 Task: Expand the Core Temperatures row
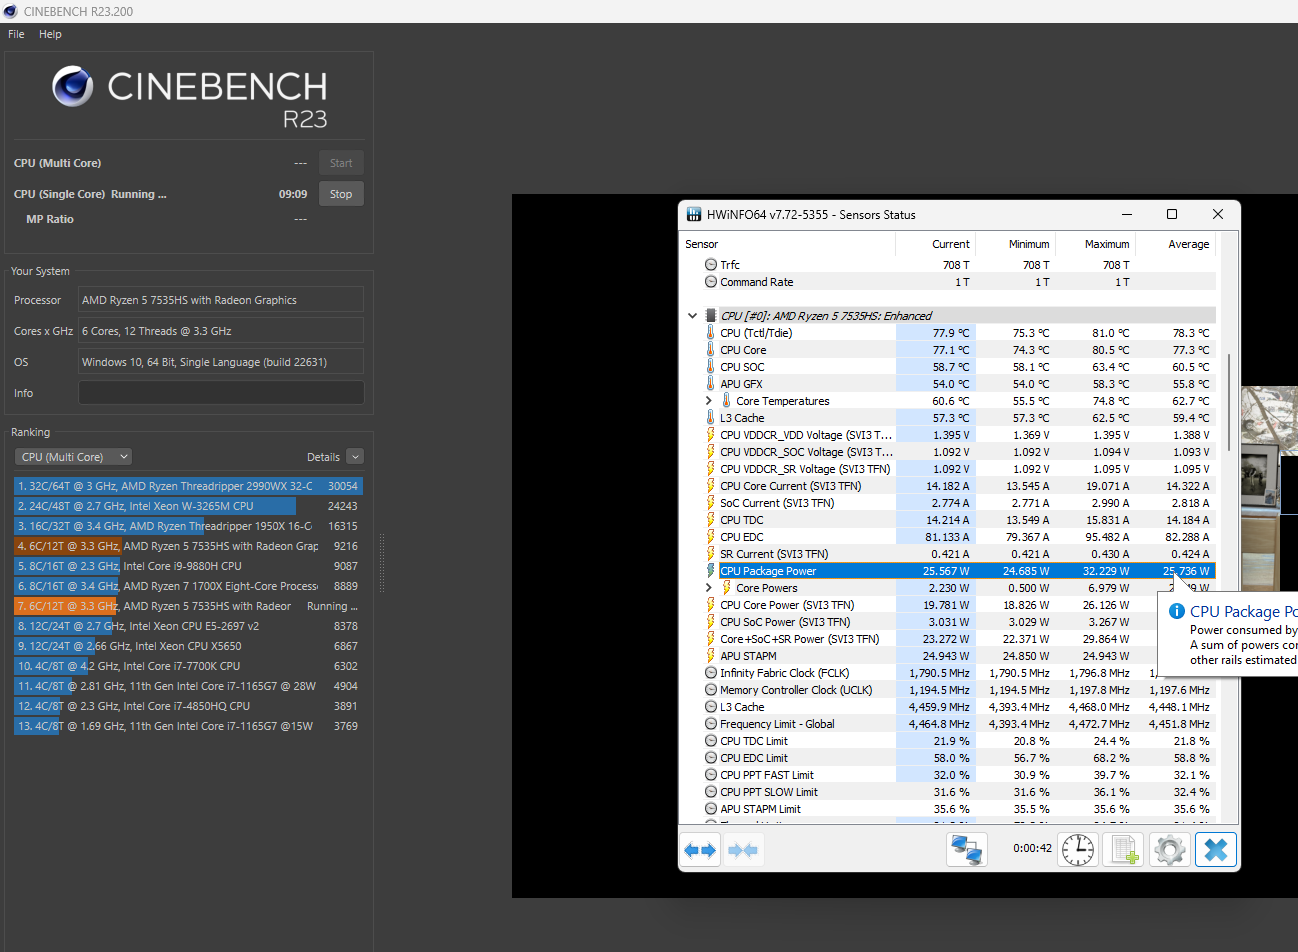click(x=709, y=401)
